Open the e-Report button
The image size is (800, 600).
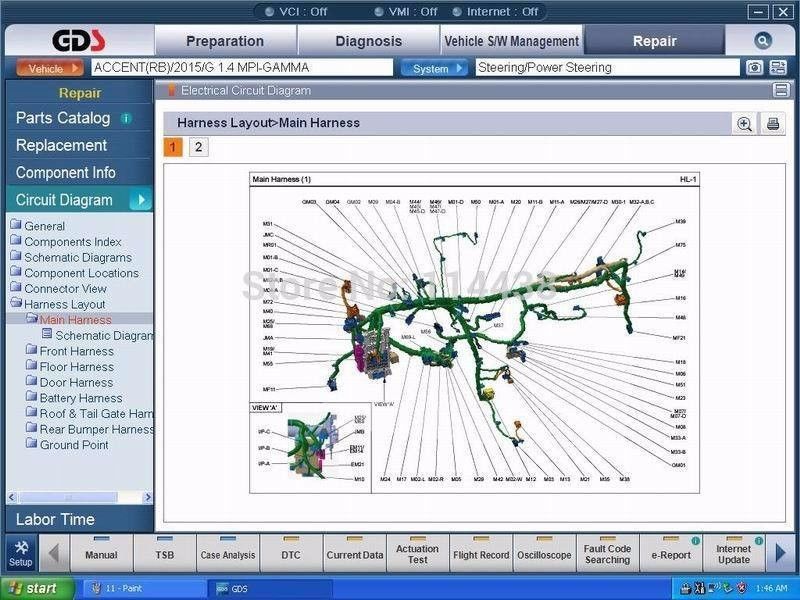click(670, 554)
